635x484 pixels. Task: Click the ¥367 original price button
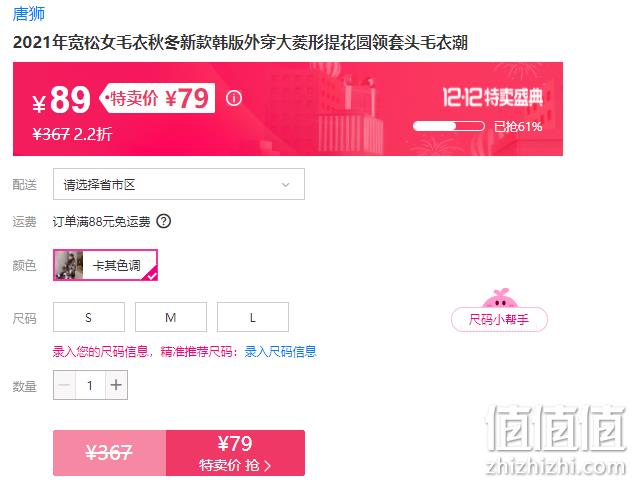(109, 453)
